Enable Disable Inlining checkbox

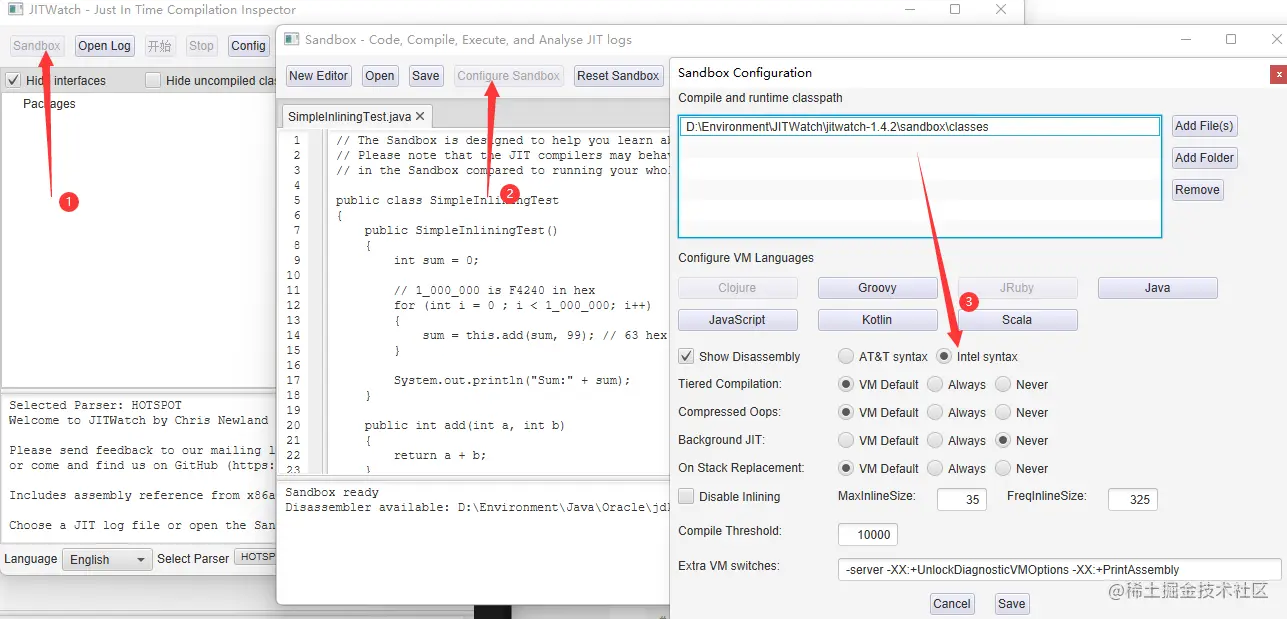pyautogui.click(x=686, y=496)
